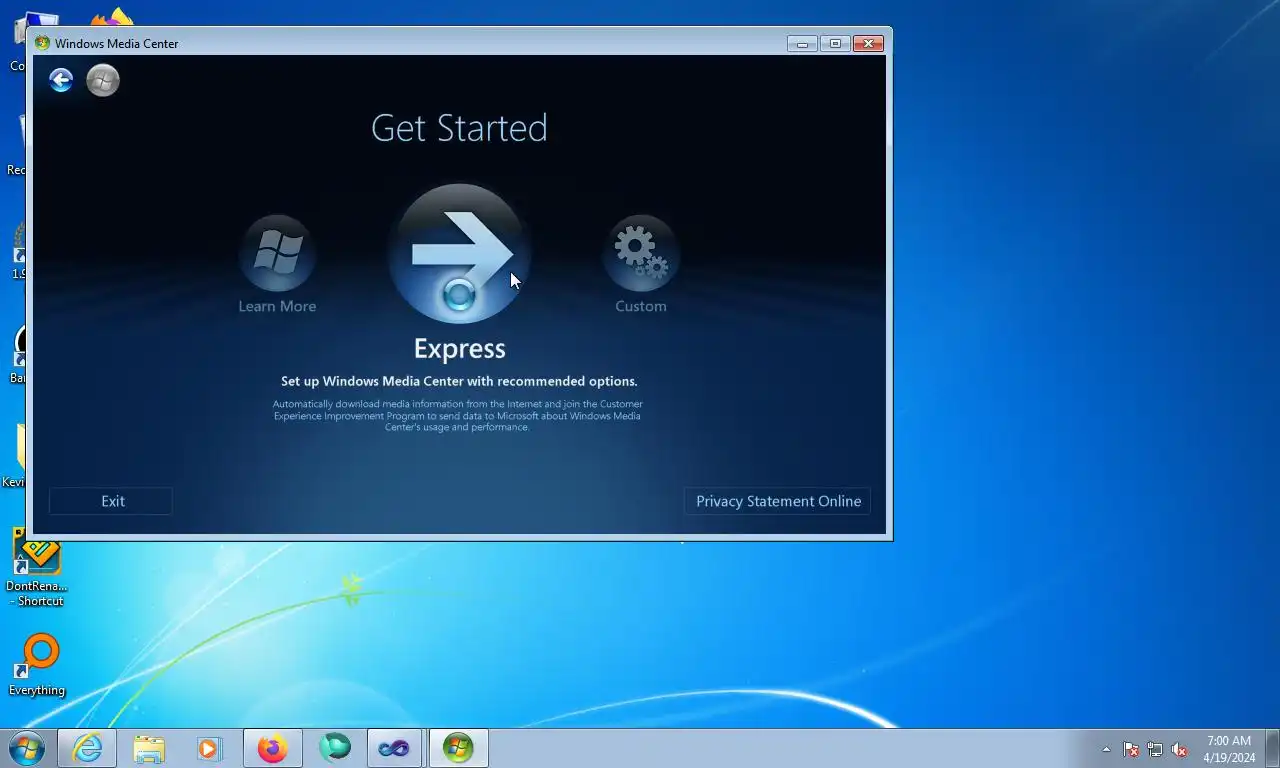The image size is (1280, 768).
Task: Open Windows Explorer folder in taskbar
Action: pos(149,748)
